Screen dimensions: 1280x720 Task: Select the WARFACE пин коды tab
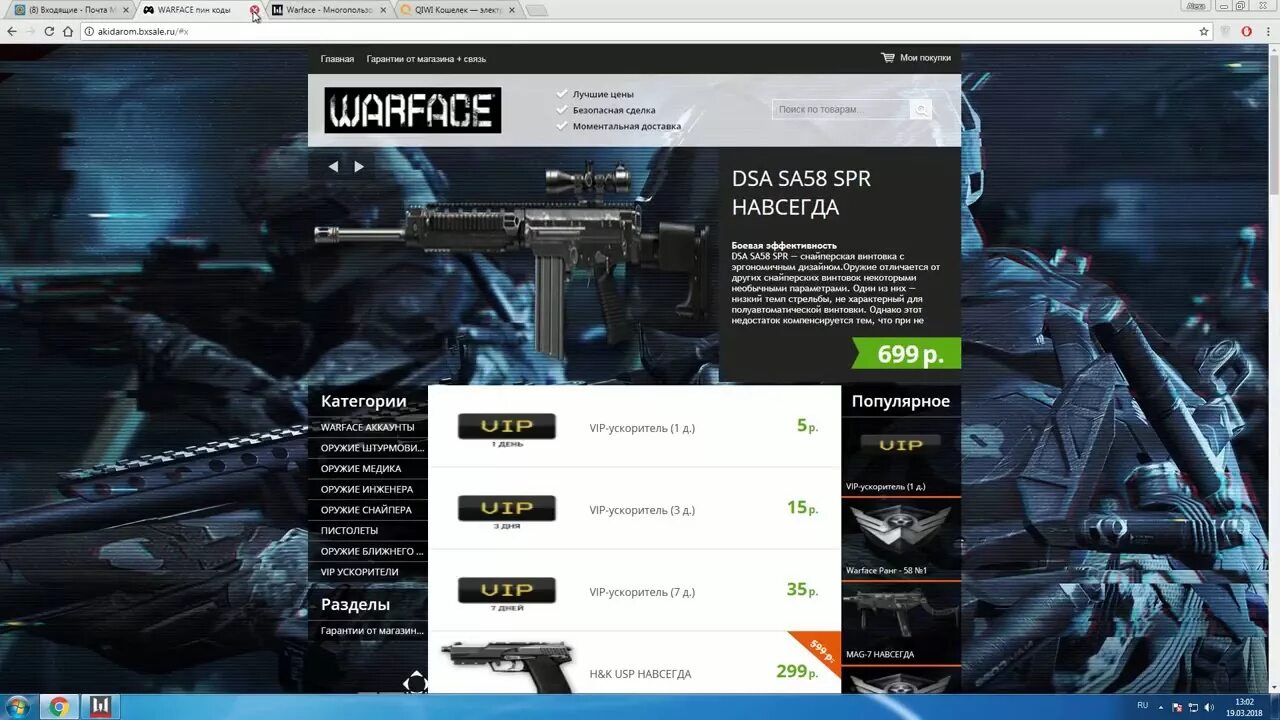(194, 10)
